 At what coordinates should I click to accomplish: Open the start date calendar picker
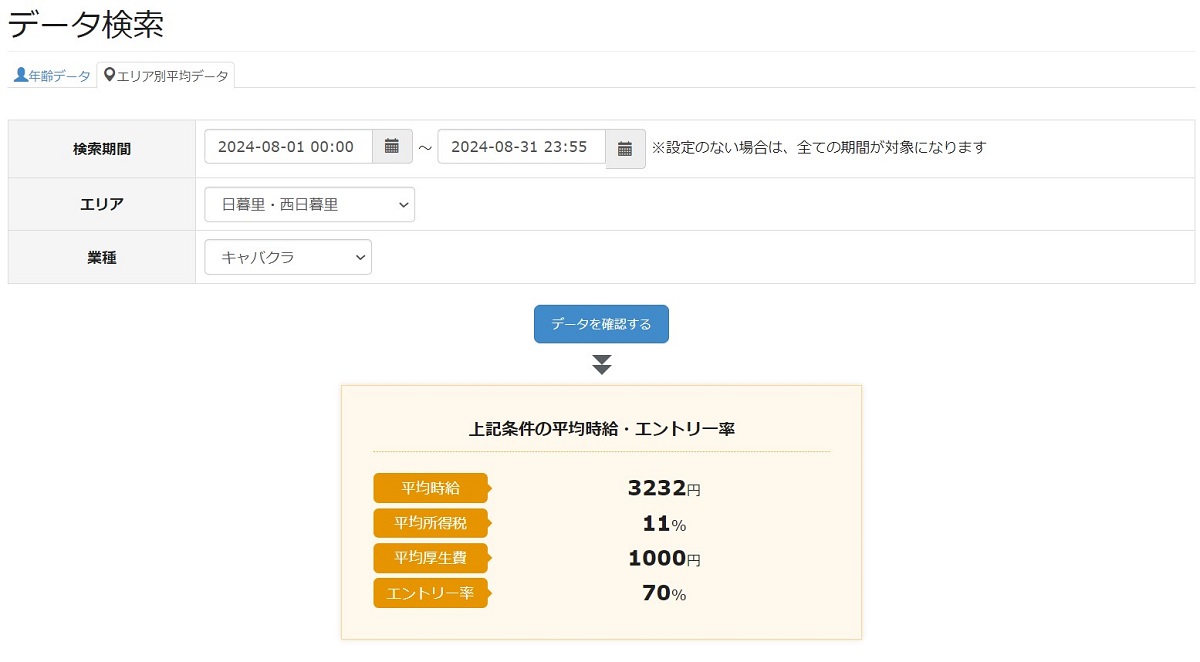(392, 147)
